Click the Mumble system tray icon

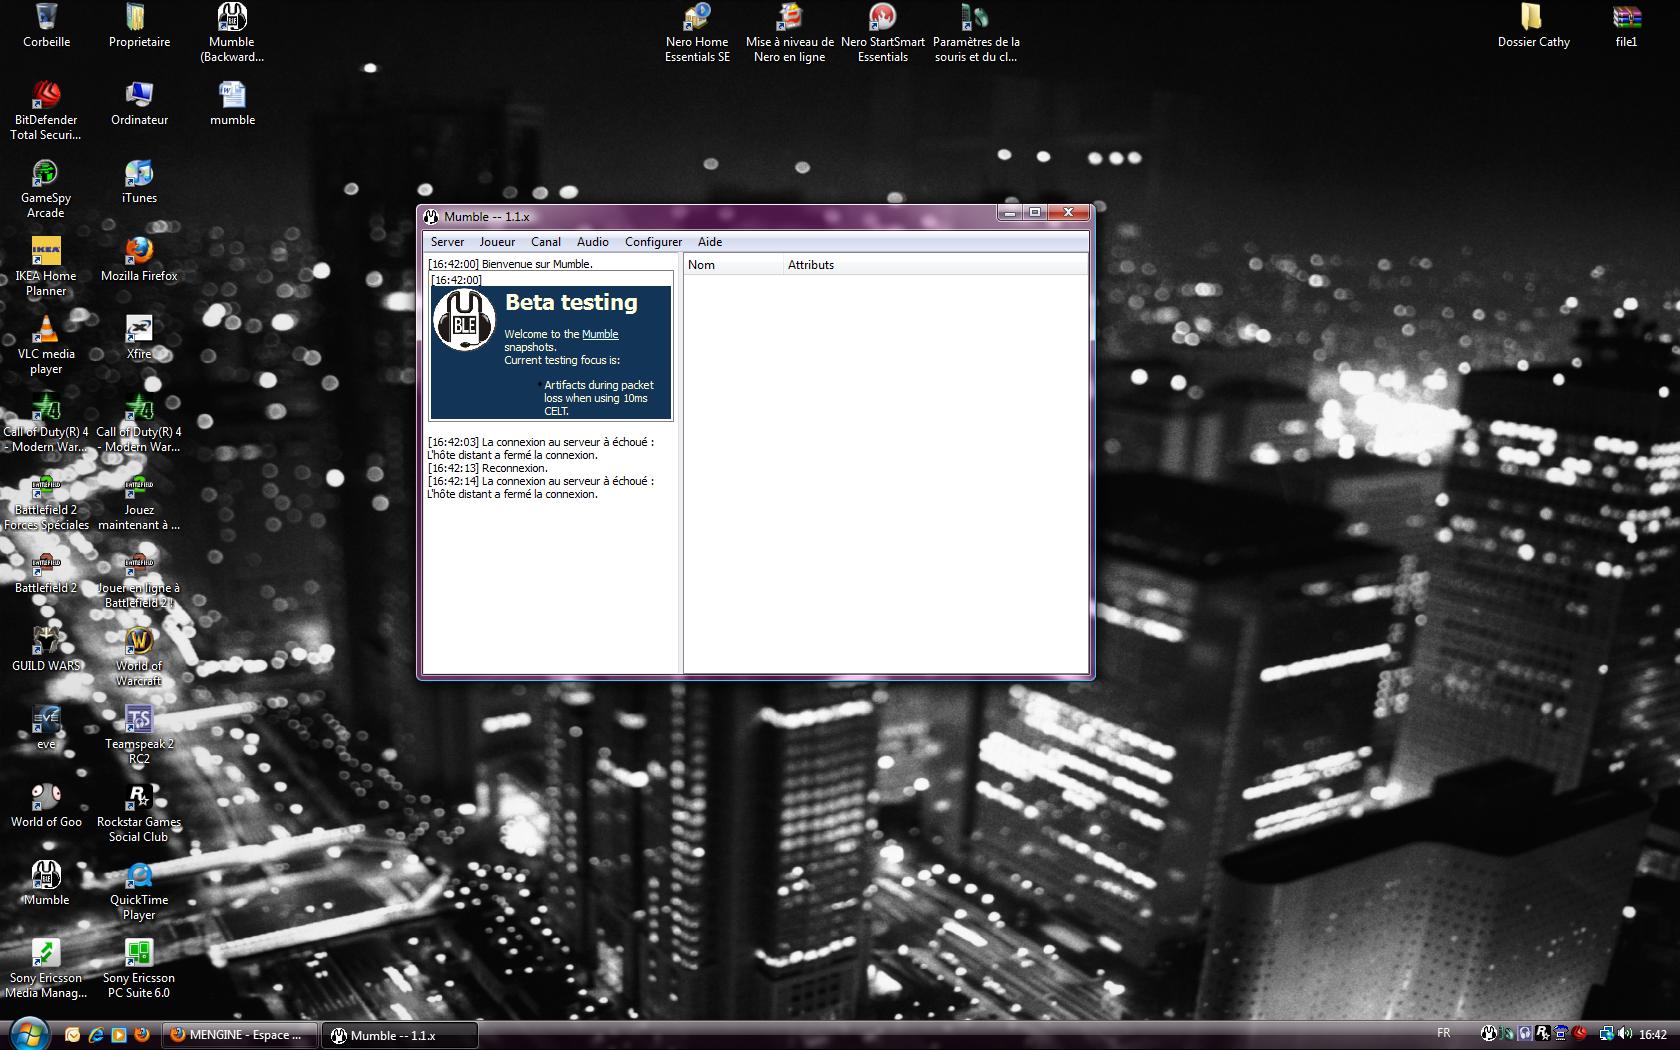pyautogui.click(x=1489, y=1034)
